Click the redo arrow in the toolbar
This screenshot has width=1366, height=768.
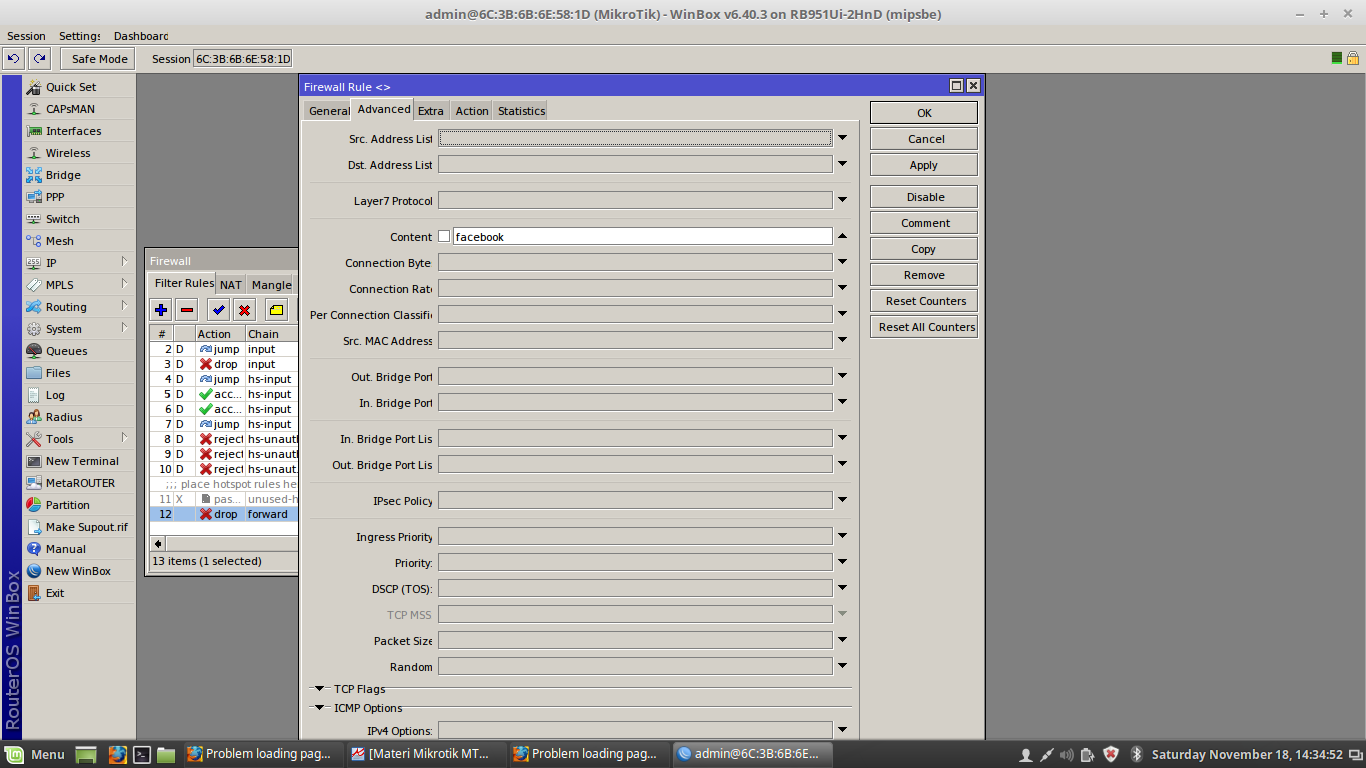39,59
